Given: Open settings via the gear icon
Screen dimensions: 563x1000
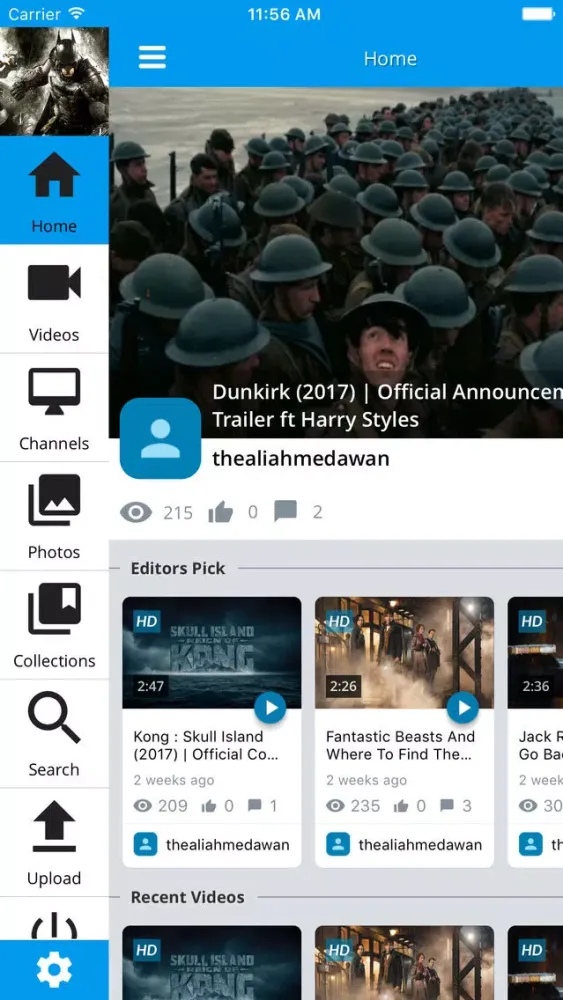Looking at the screenshot, I should pyautogui.click(x=54, y=970).
